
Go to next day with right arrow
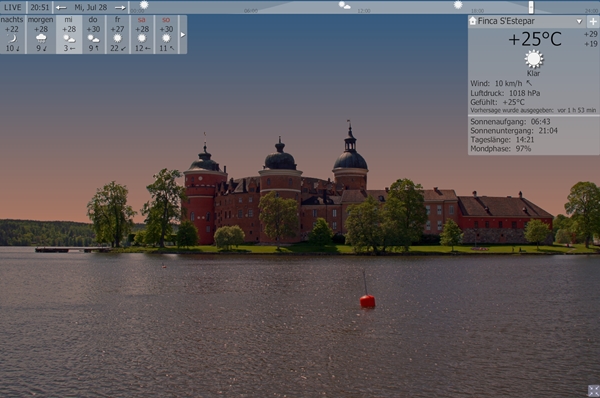tap(120, 8)
